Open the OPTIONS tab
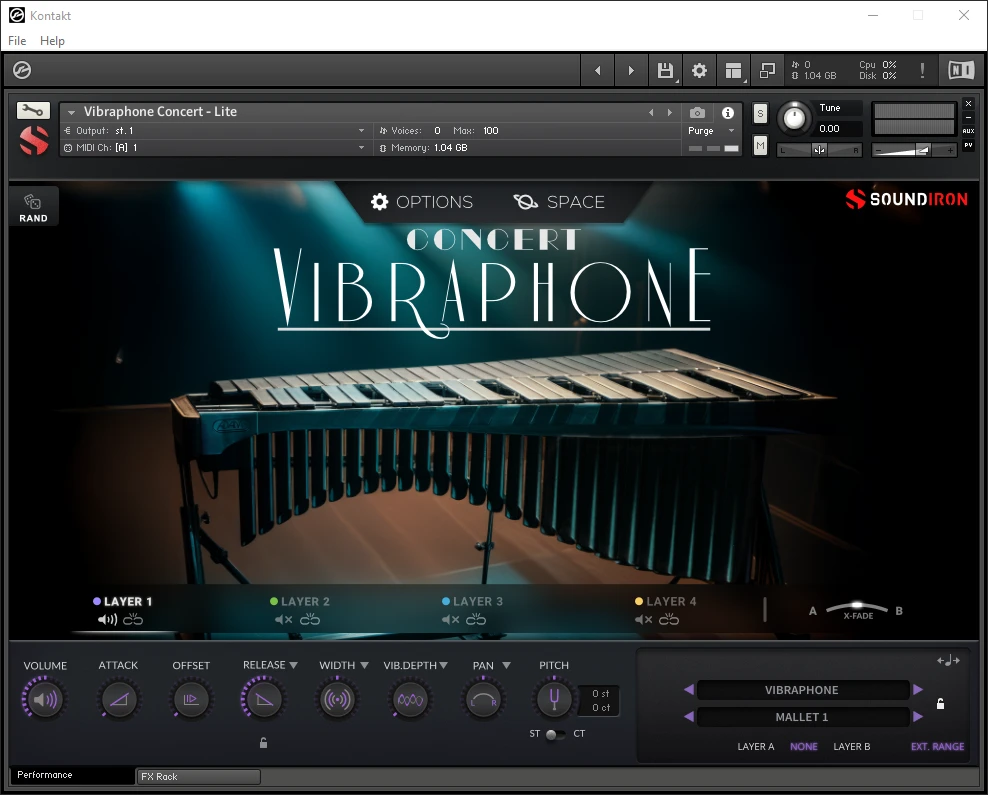Image resolution: width=988 pixels, height=795 pixels. point(422,202)
